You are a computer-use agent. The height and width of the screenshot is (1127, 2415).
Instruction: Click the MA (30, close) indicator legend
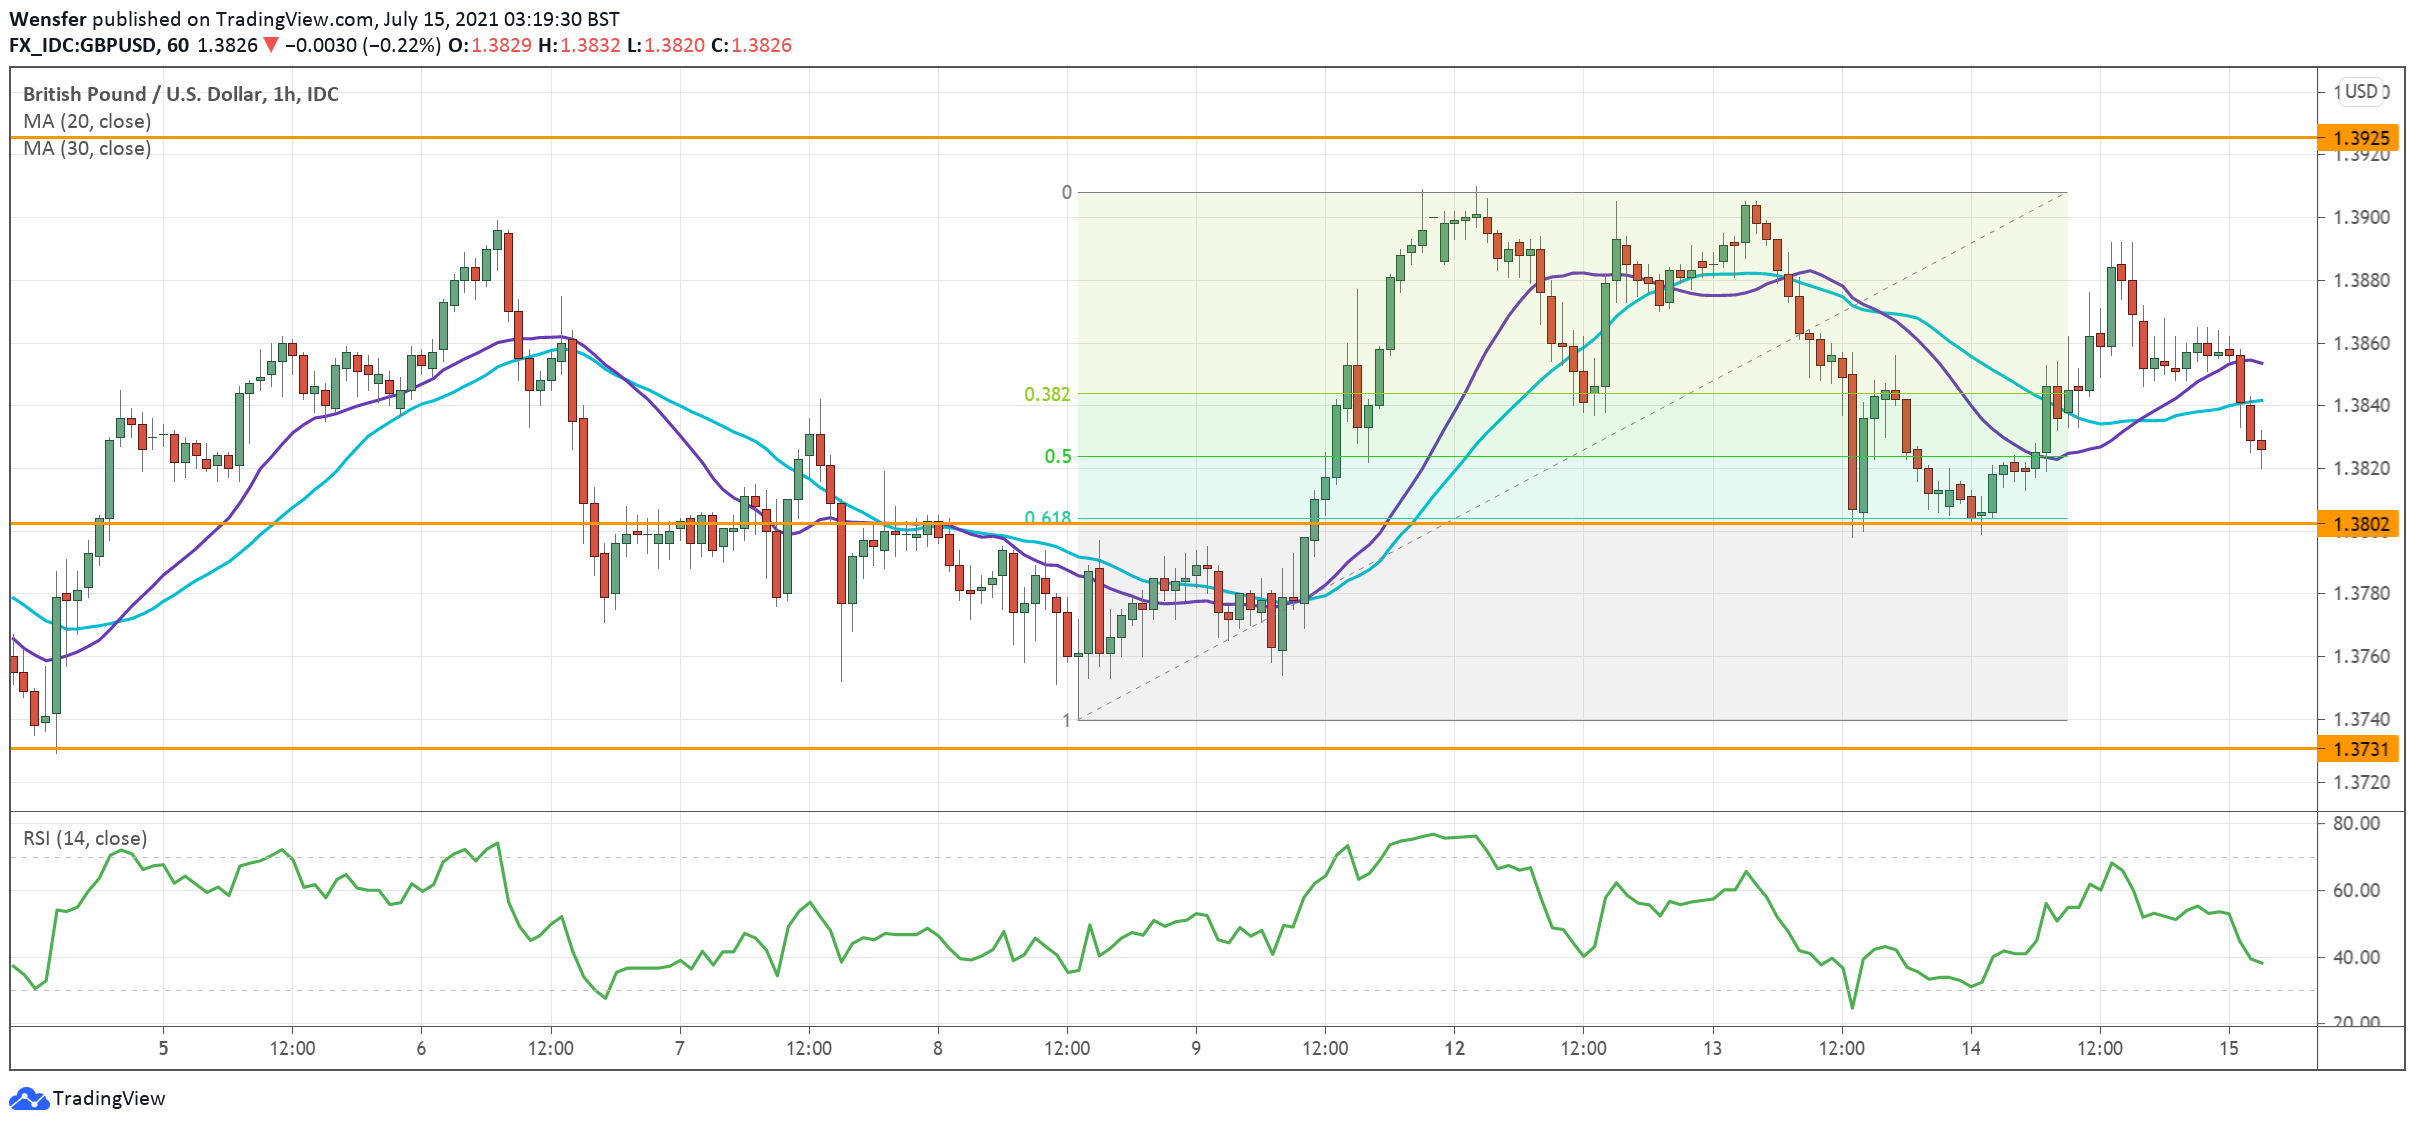(x=87, y=148)
